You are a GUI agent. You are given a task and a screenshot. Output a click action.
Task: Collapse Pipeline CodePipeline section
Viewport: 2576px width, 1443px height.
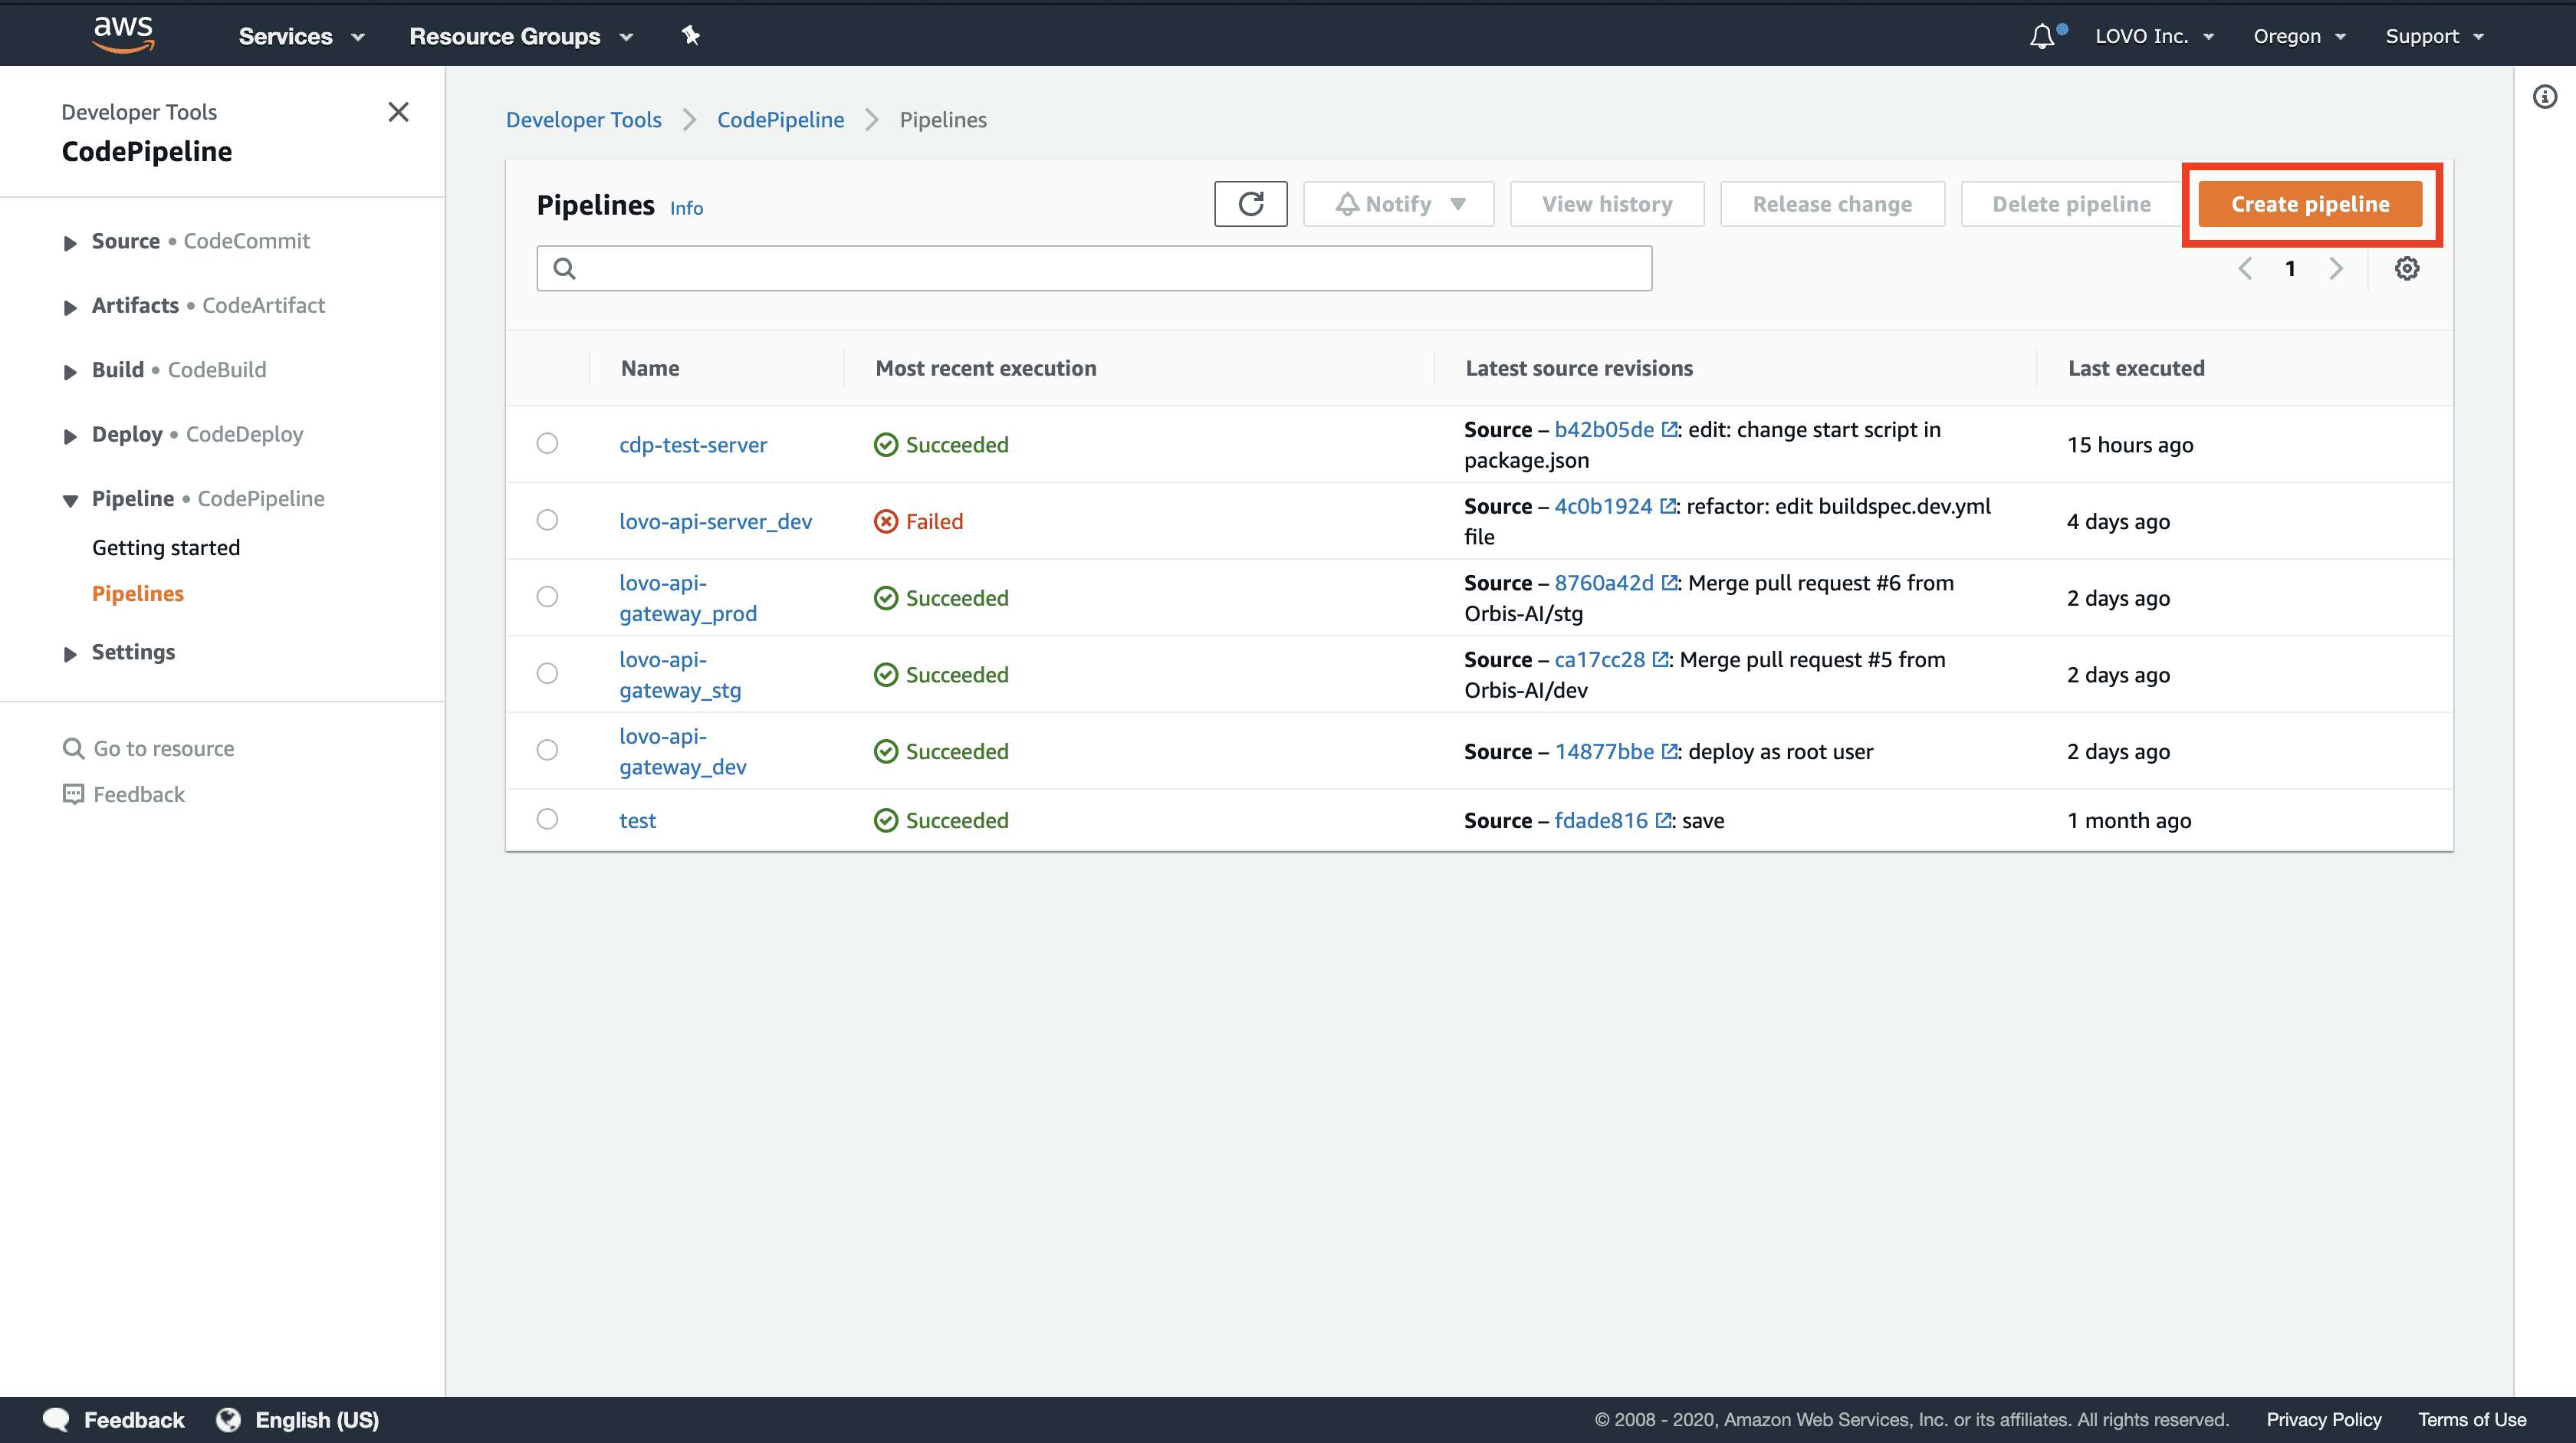click(x=70, y=500)
